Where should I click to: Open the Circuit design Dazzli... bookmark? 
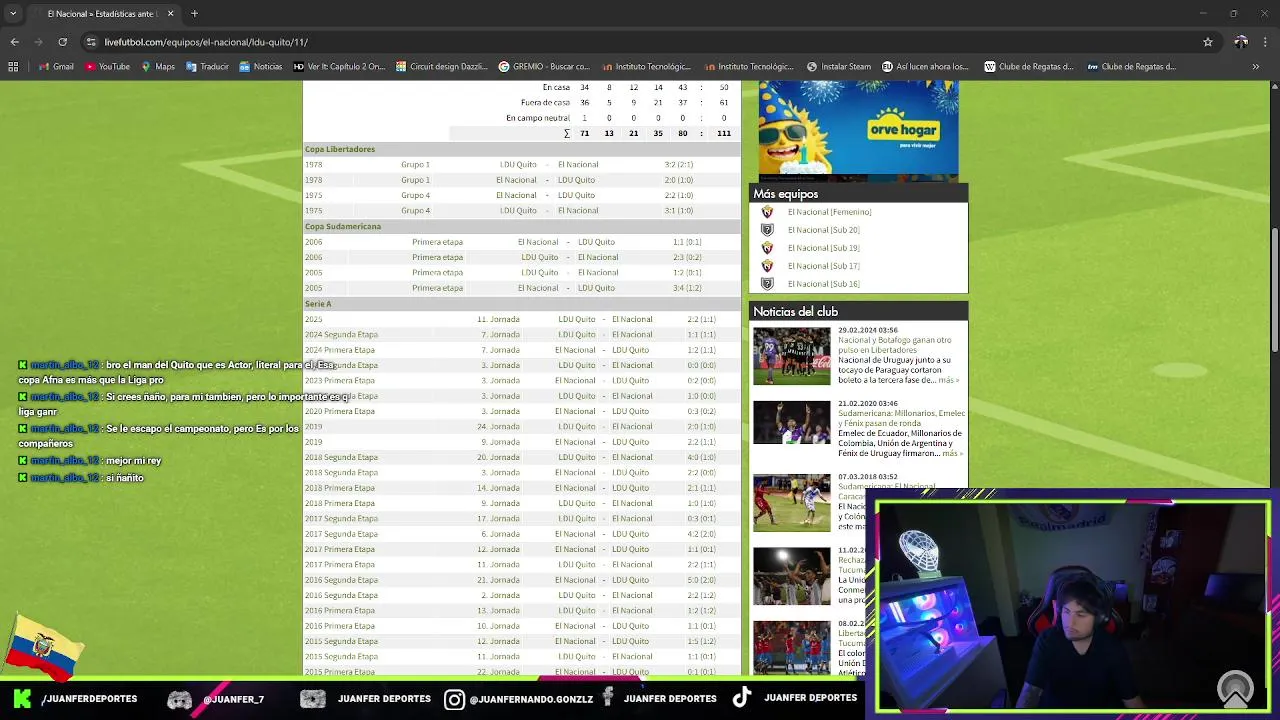[441, 67]
